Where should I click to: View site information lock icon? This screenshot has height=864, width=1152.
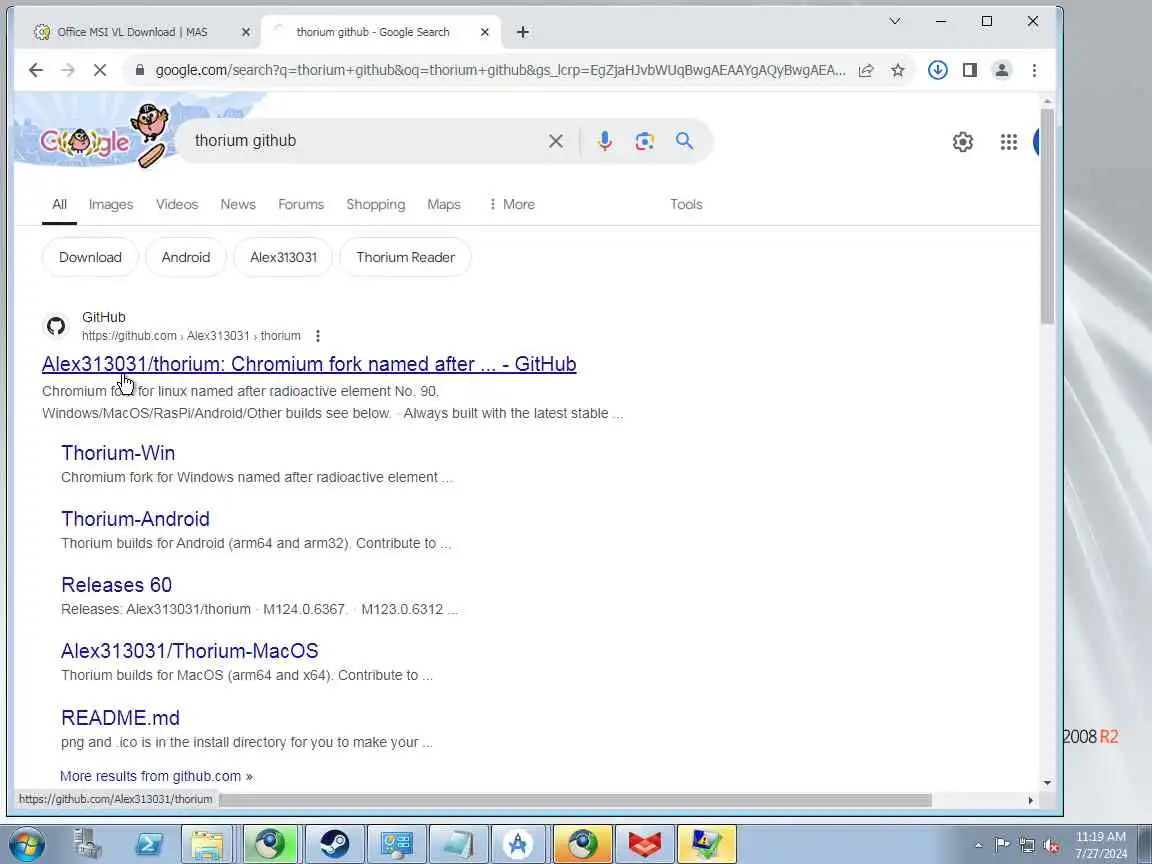tap(139, 71)
